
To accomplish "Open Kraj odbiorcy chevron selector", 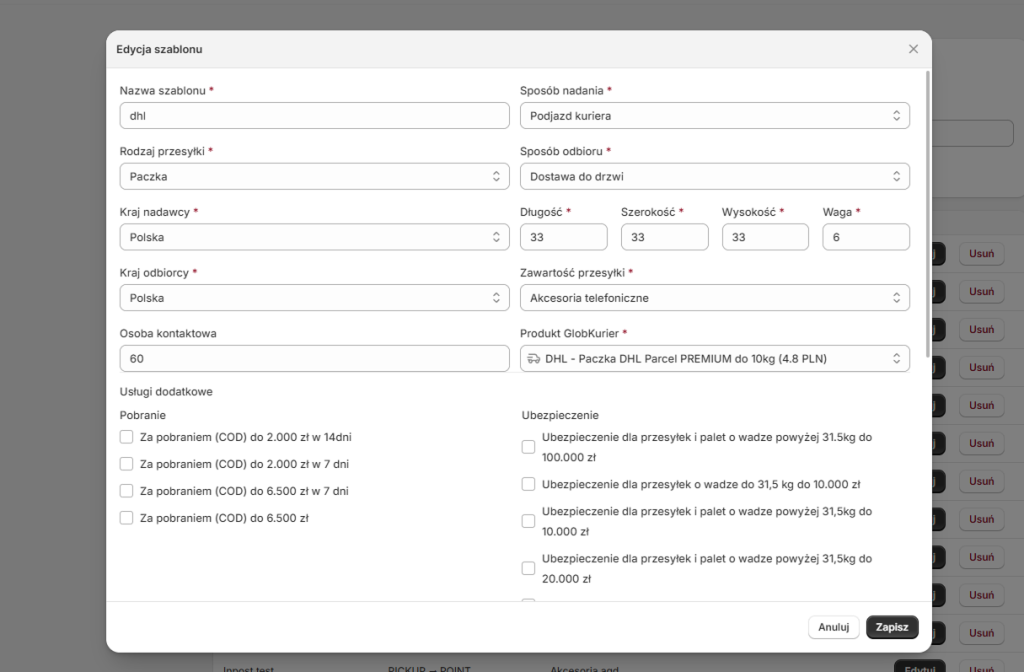I will (496, 298).
